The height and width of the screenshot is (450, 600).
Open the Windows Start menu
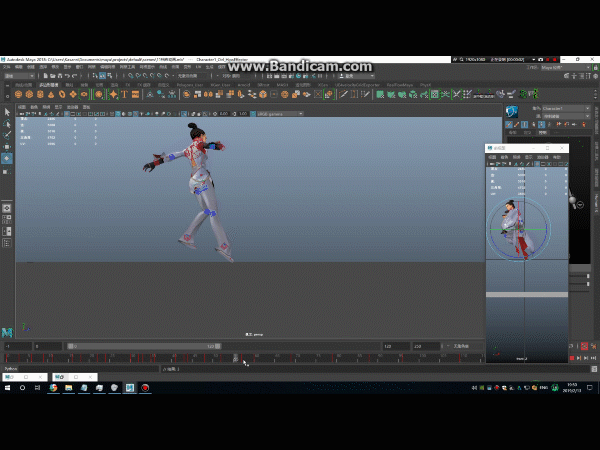click(x=7, y=388)
